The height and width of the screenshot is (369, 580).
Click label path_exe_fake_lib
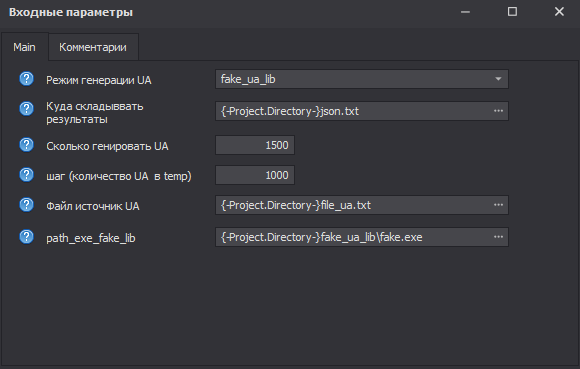click(x=91, y=238)
